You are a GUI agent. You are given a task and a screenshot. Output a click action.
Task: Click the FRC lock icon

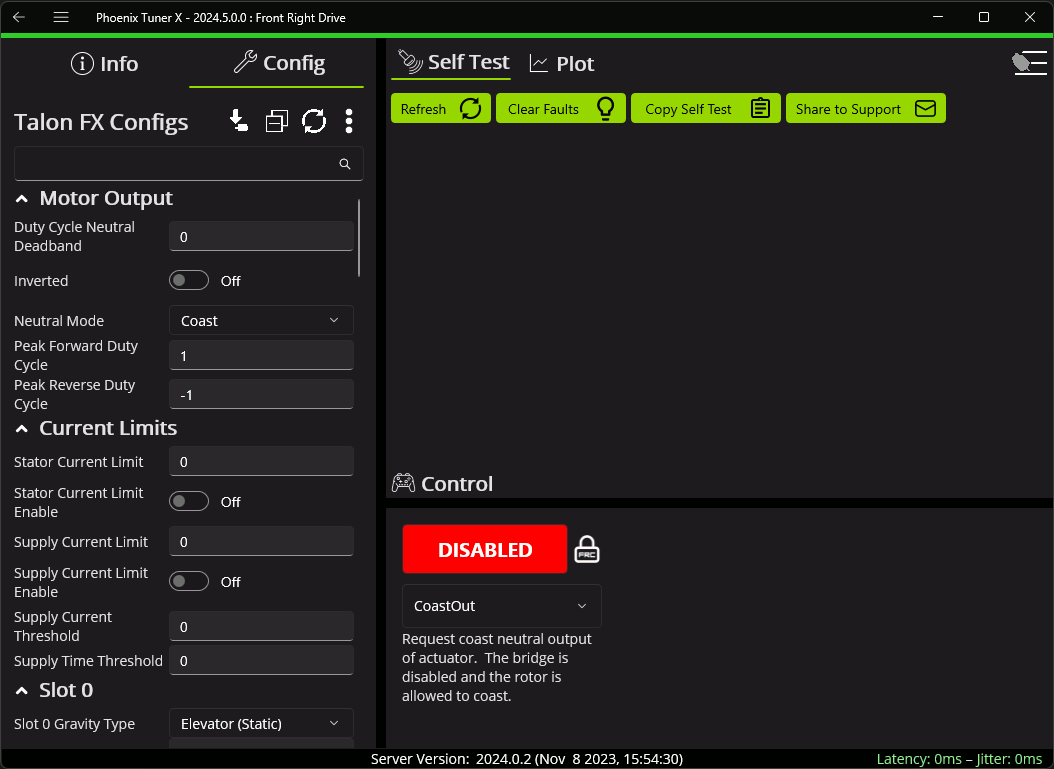[x=587, y=549]
